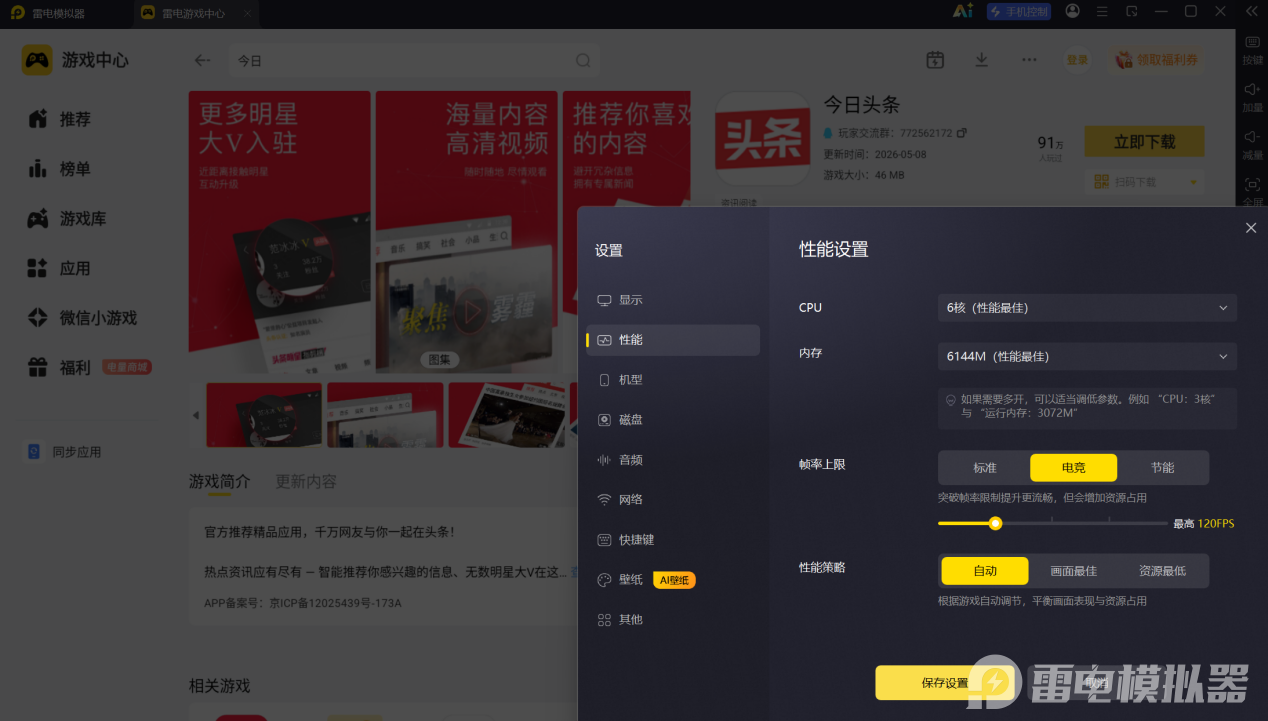The height and width of the screenshot is (721, 1268).
Task: Click the search magnifier icon
Action: 583,60
